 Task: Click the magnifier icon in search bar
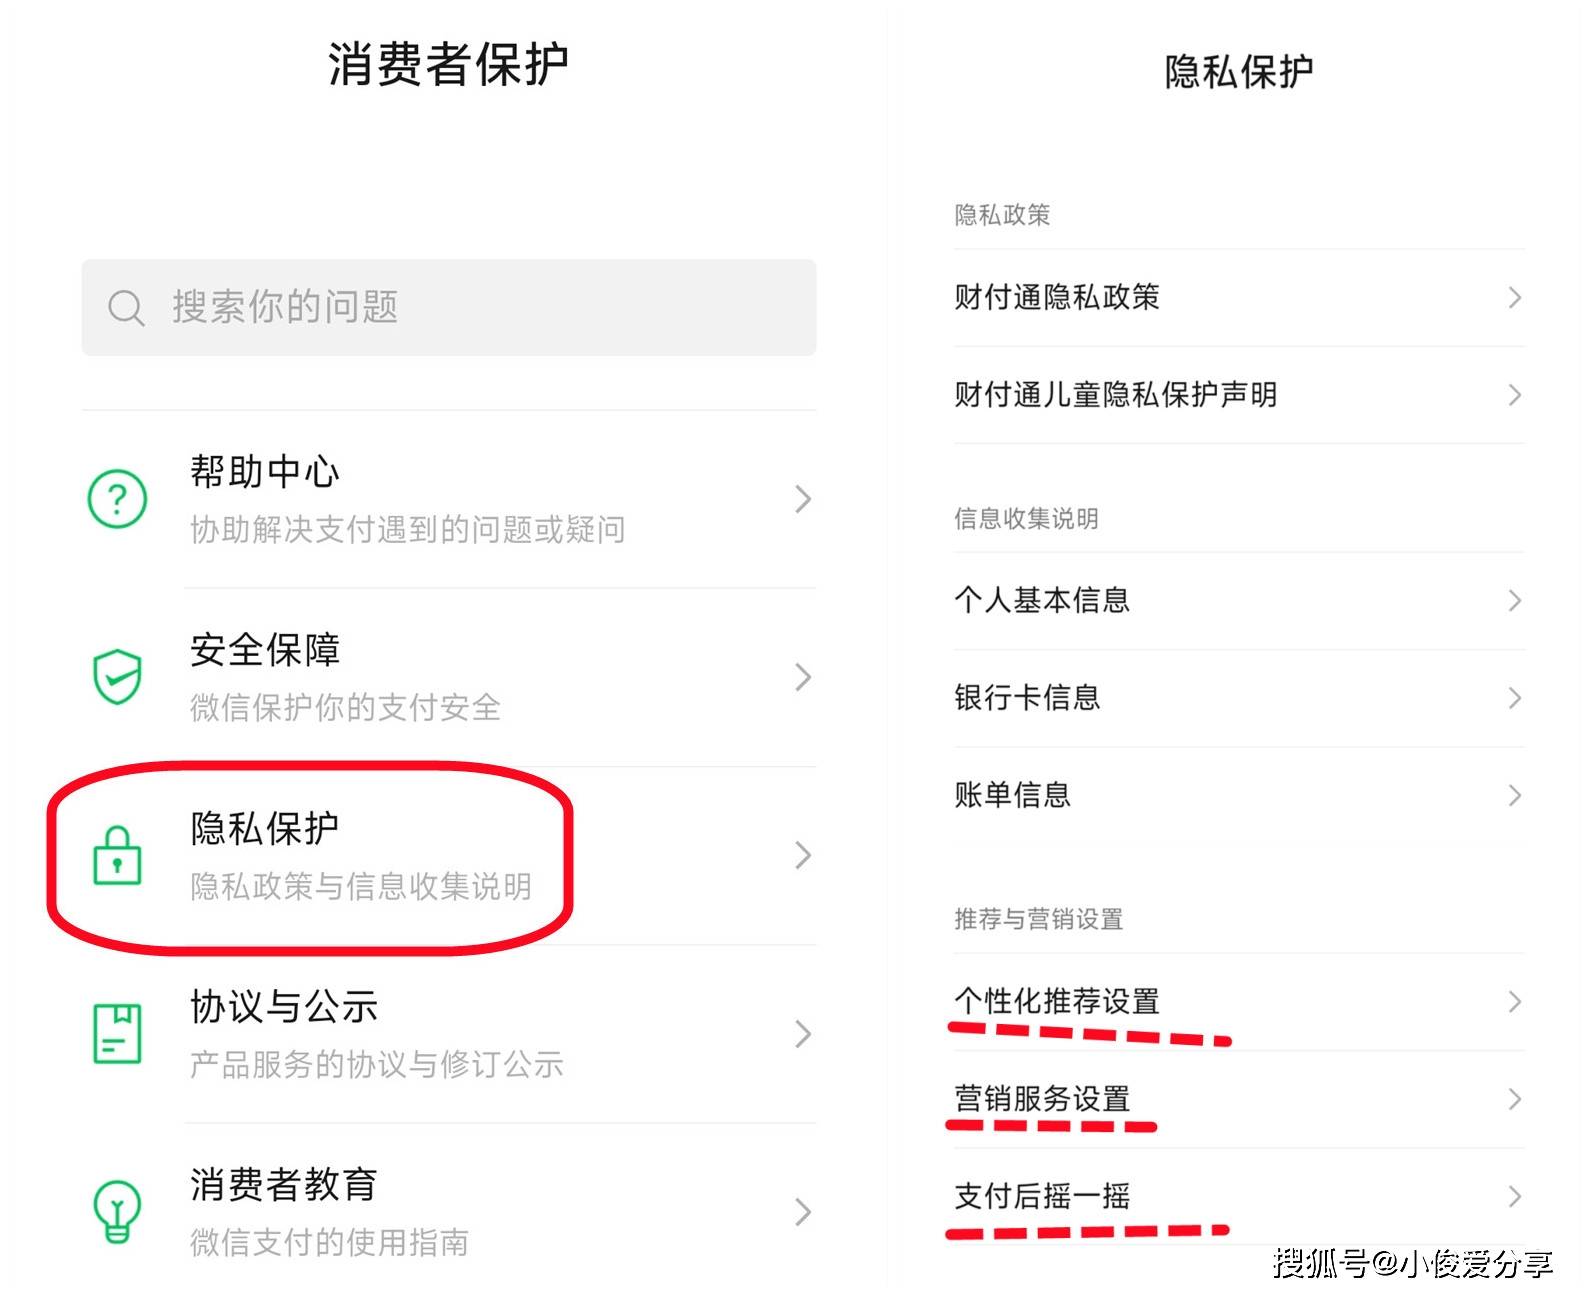point(126,308)
